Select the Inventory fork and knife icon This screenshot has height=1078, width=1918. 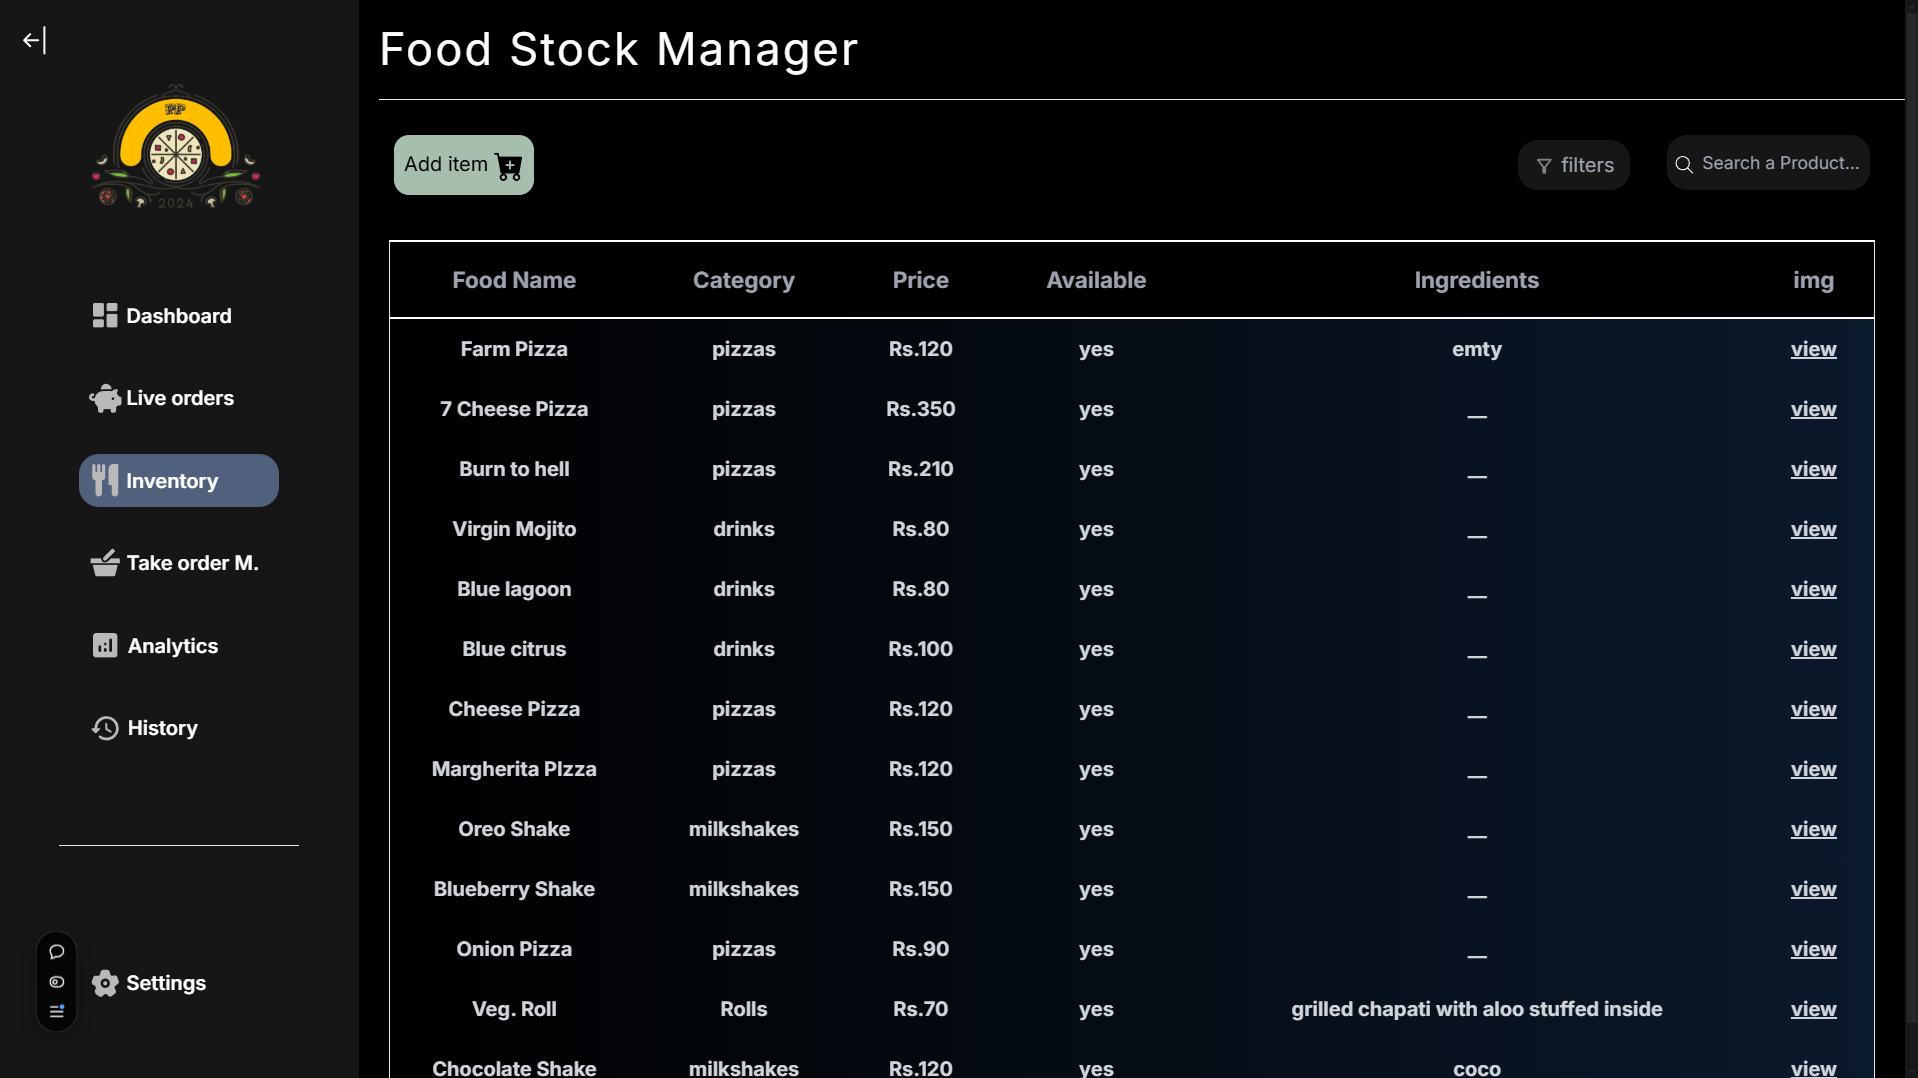click(x=105, y=481)
